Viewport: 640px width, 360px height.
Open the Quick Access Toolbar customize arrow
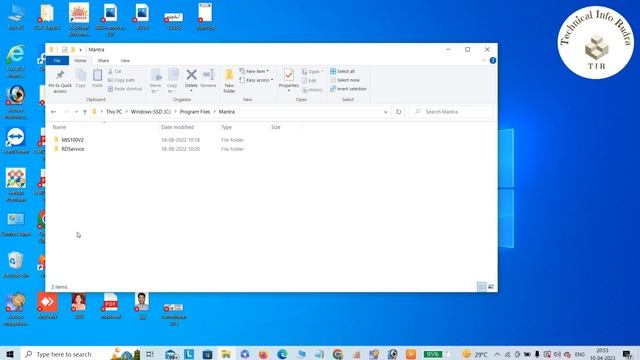[80, 50]
